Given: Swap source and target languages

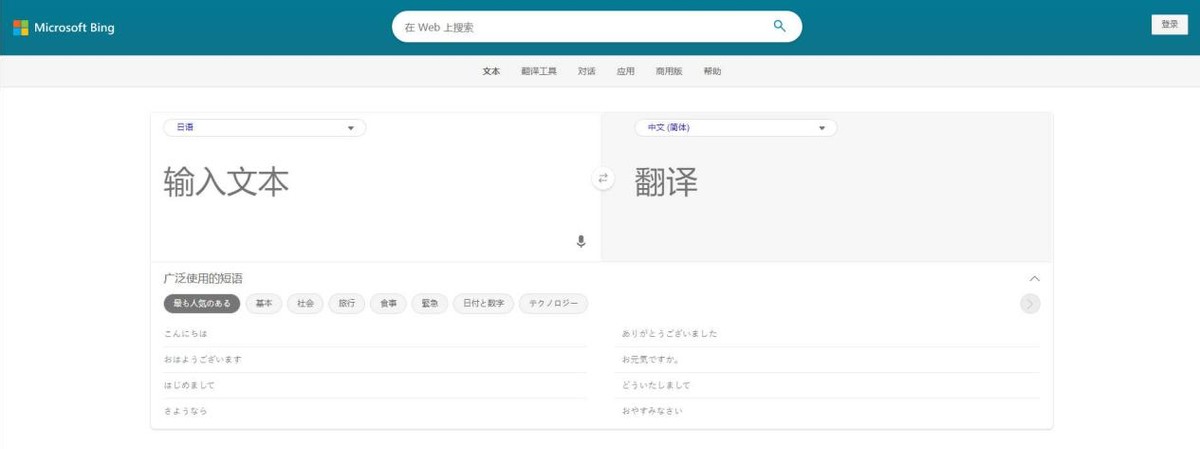Looking at the screenshot, I should pos(602,178).
